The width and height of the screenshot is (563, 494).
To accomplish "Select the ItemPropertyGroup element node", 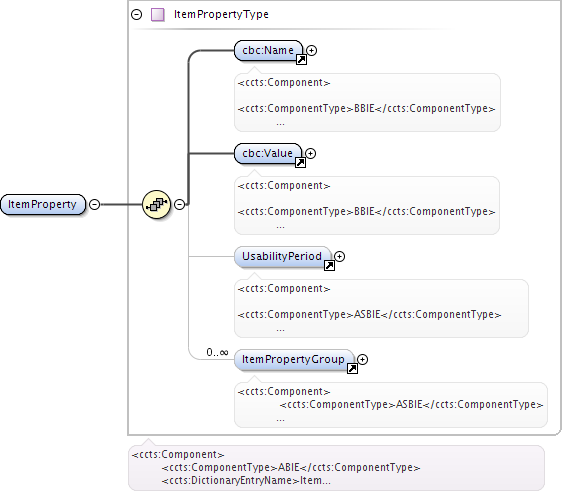I will [294, 360].
